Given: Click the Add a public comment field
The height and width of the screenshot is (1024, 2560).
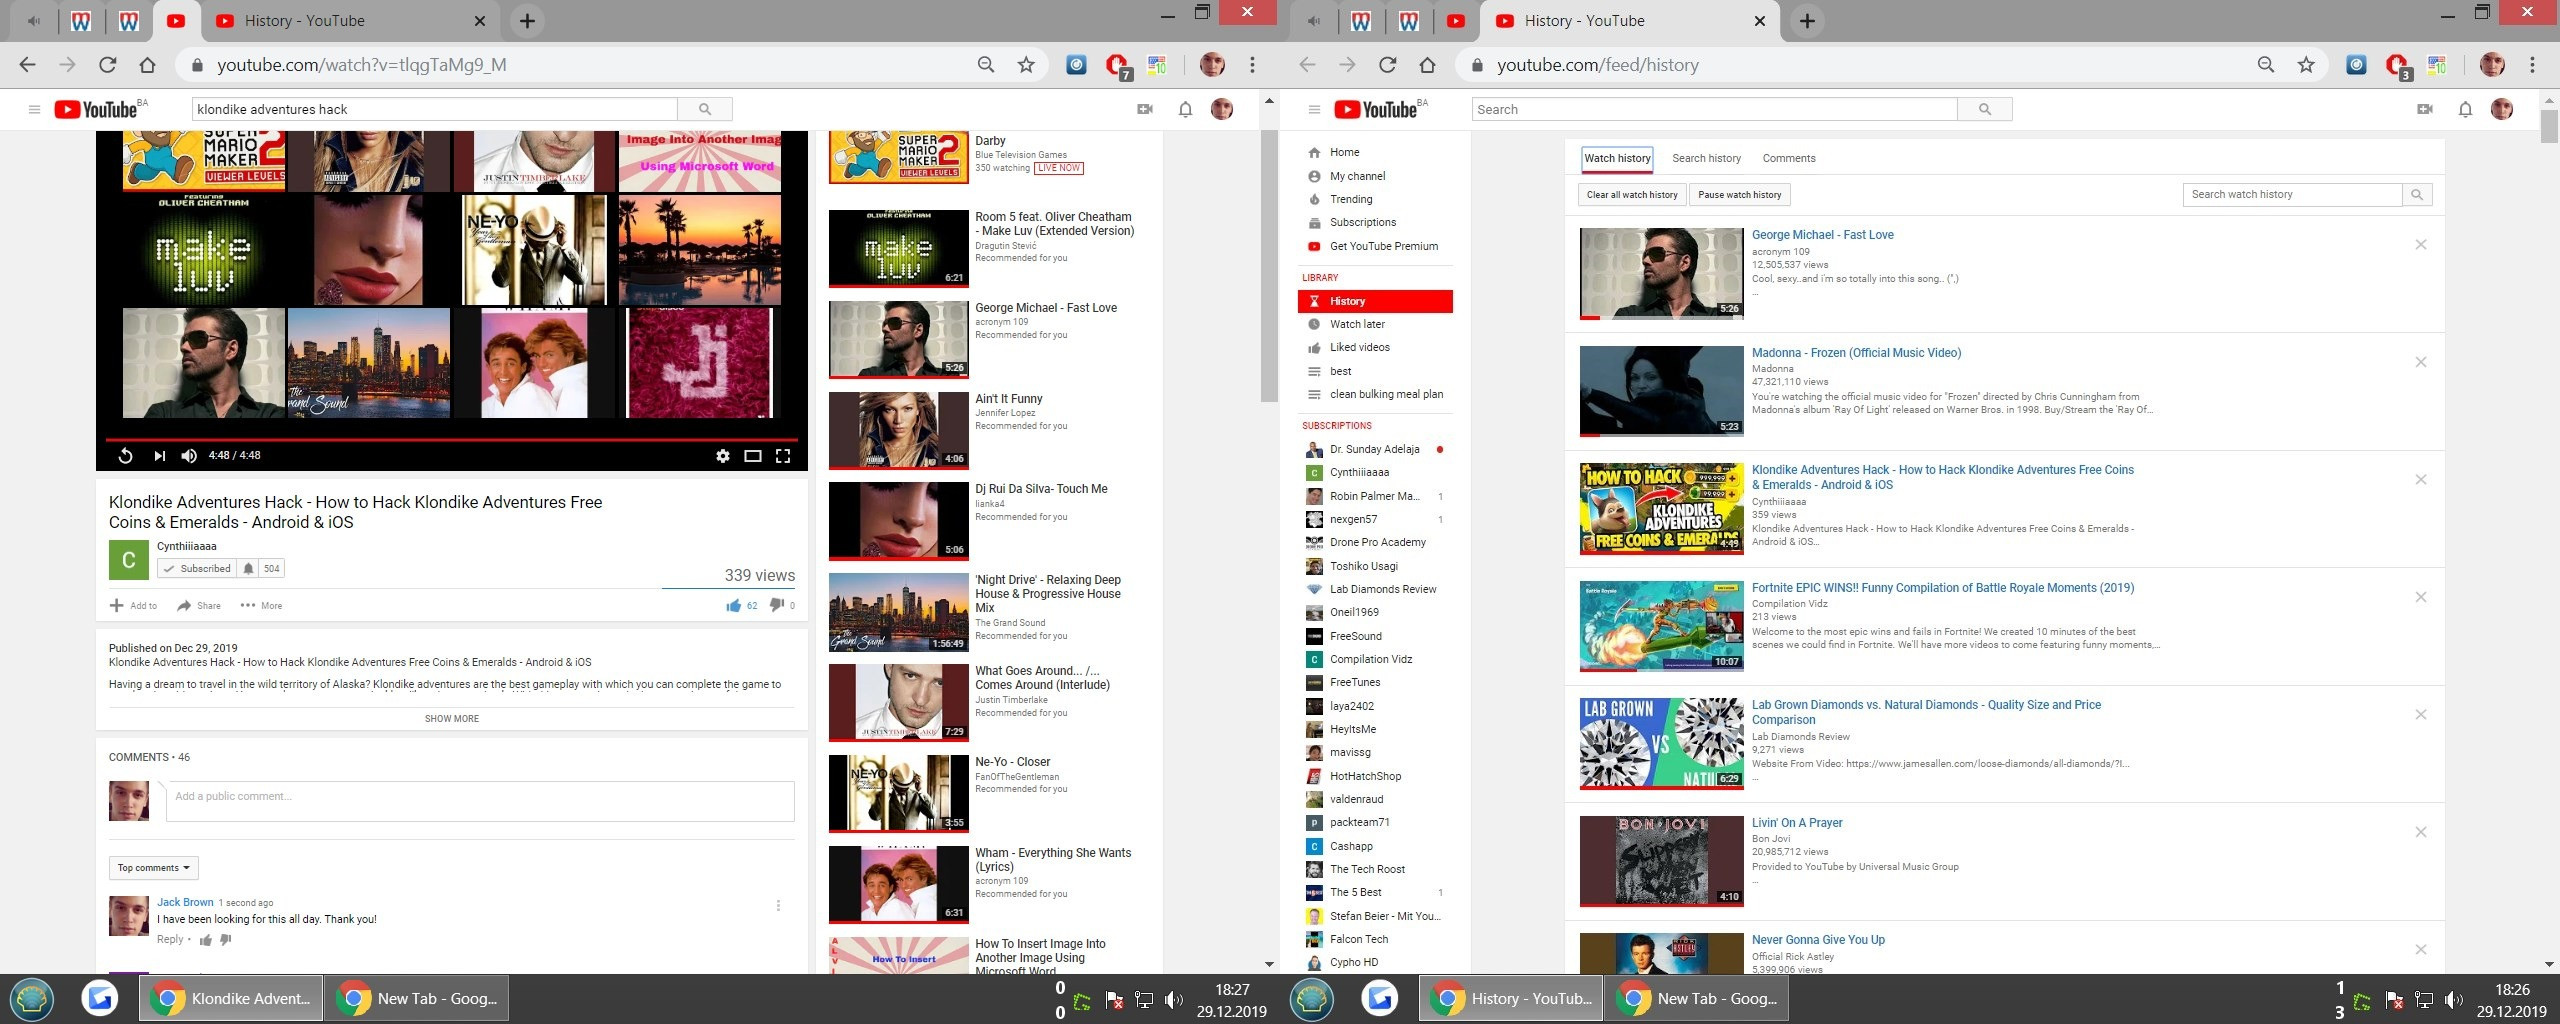Looking at the screenshot, I should pyautogui.click(x=480, y=801).
